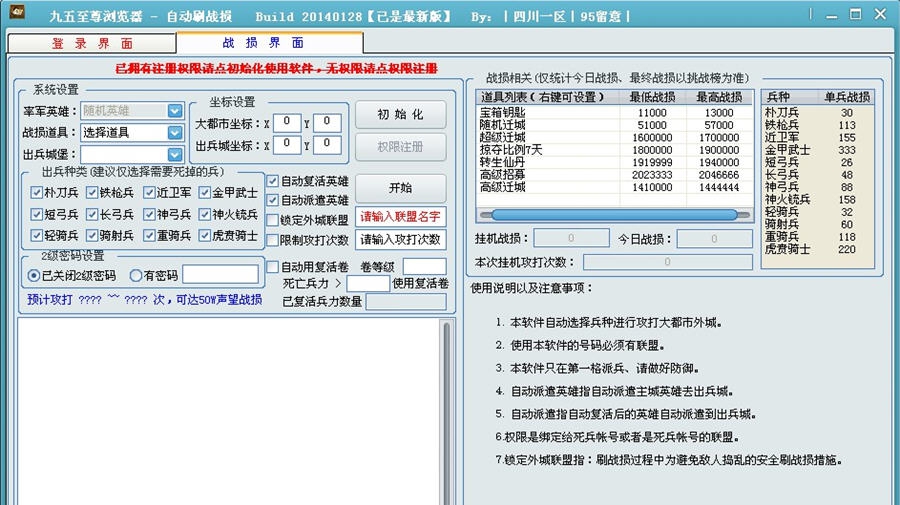Uncheck the 骑射兵 checkbox

click(92, 236)
